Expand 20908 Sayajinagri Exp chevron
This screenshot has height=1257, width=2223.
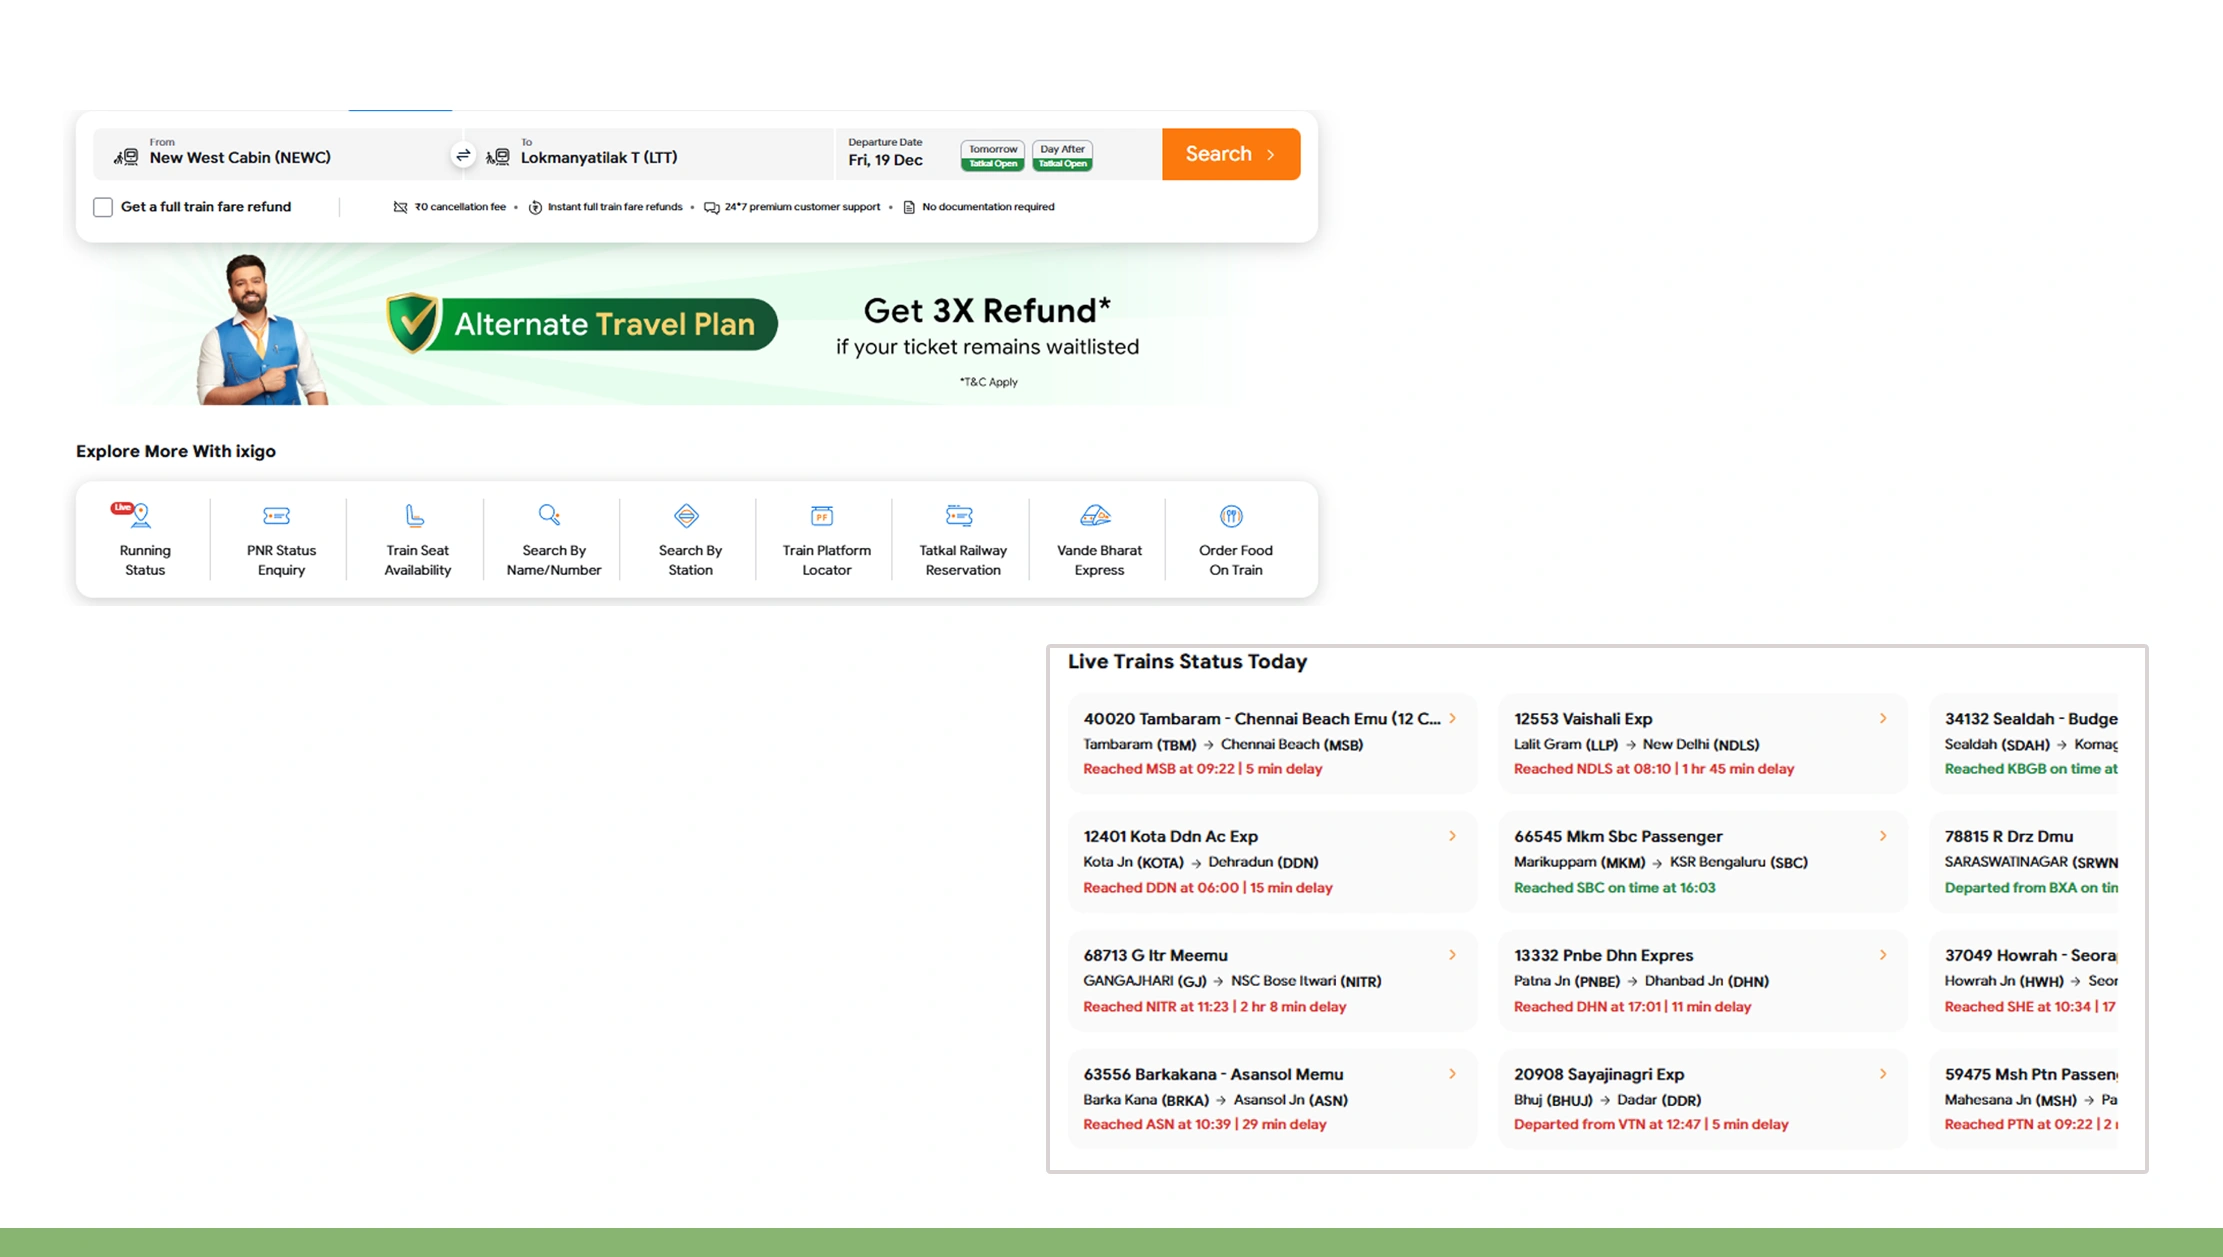pyautogui.click(x=1882, y=1074)
